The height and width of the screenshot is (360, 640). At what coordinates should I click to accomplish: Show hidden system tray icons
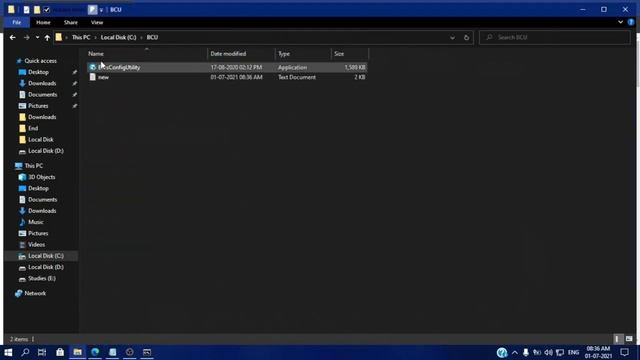[x=515, y=352]
